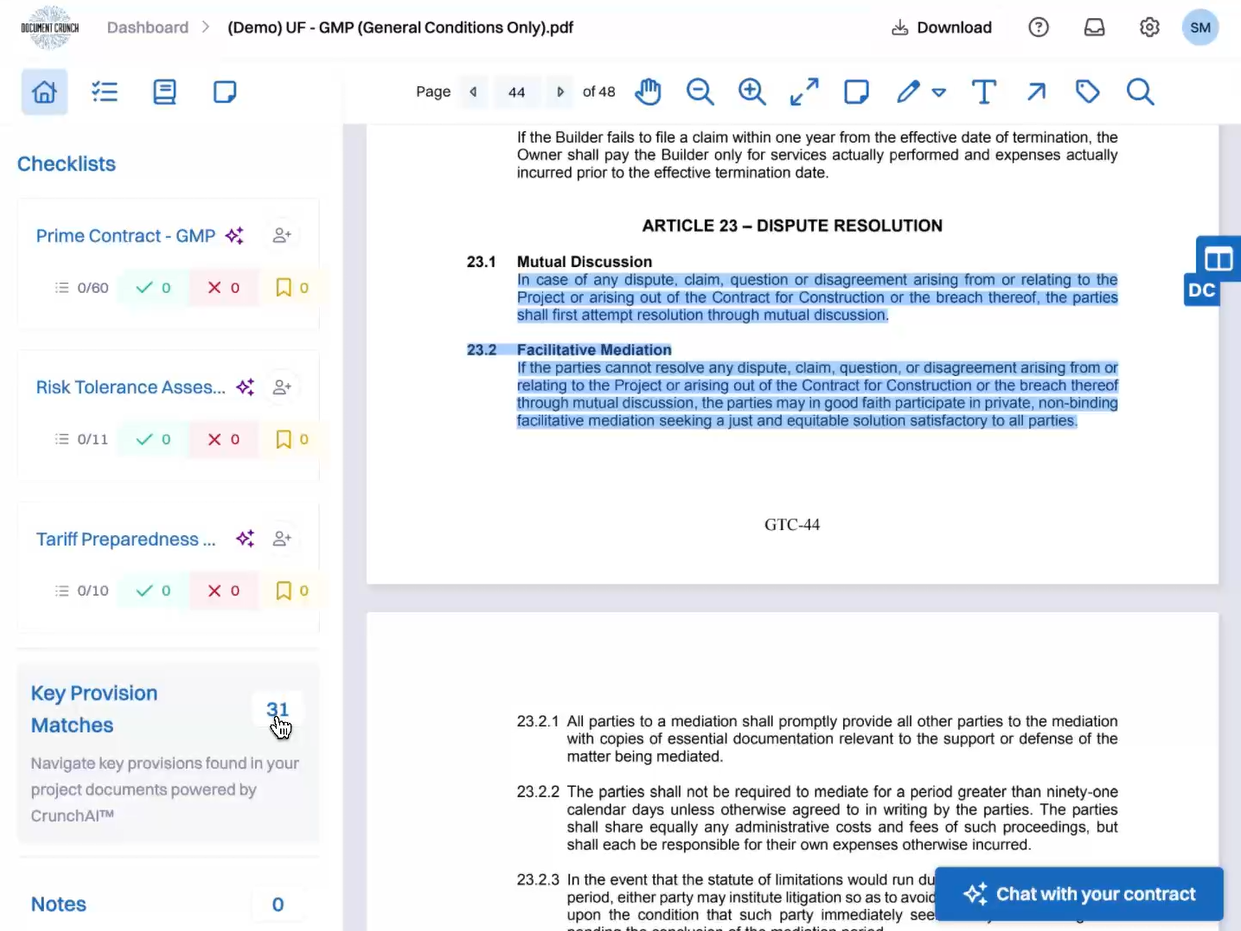Toggle fullscreen expand arrows icon
Screen dimensions: 1241x931
click(x=804, y=92)
